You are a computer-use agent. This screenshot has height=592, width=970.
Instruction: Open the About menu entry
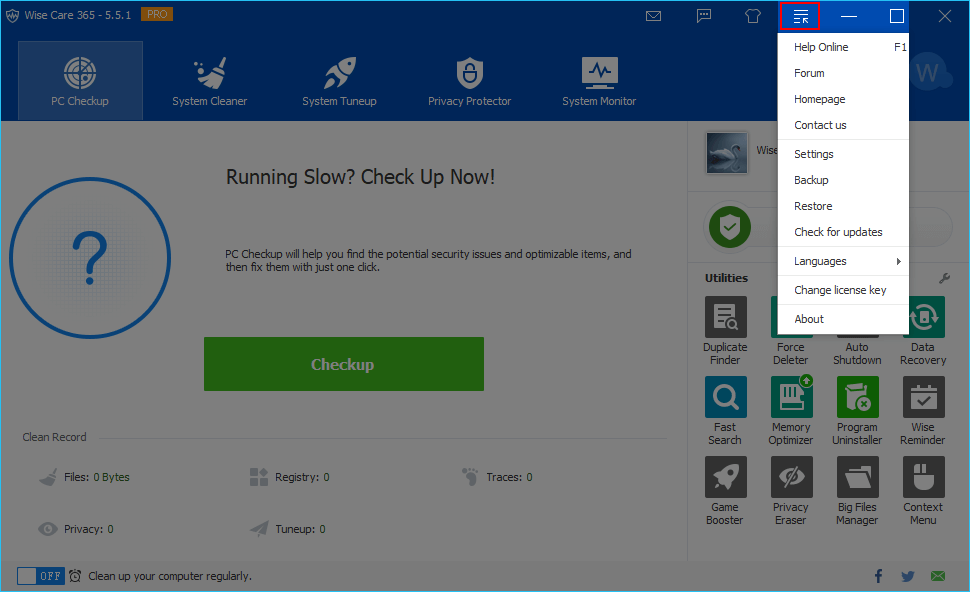[843, 319]
